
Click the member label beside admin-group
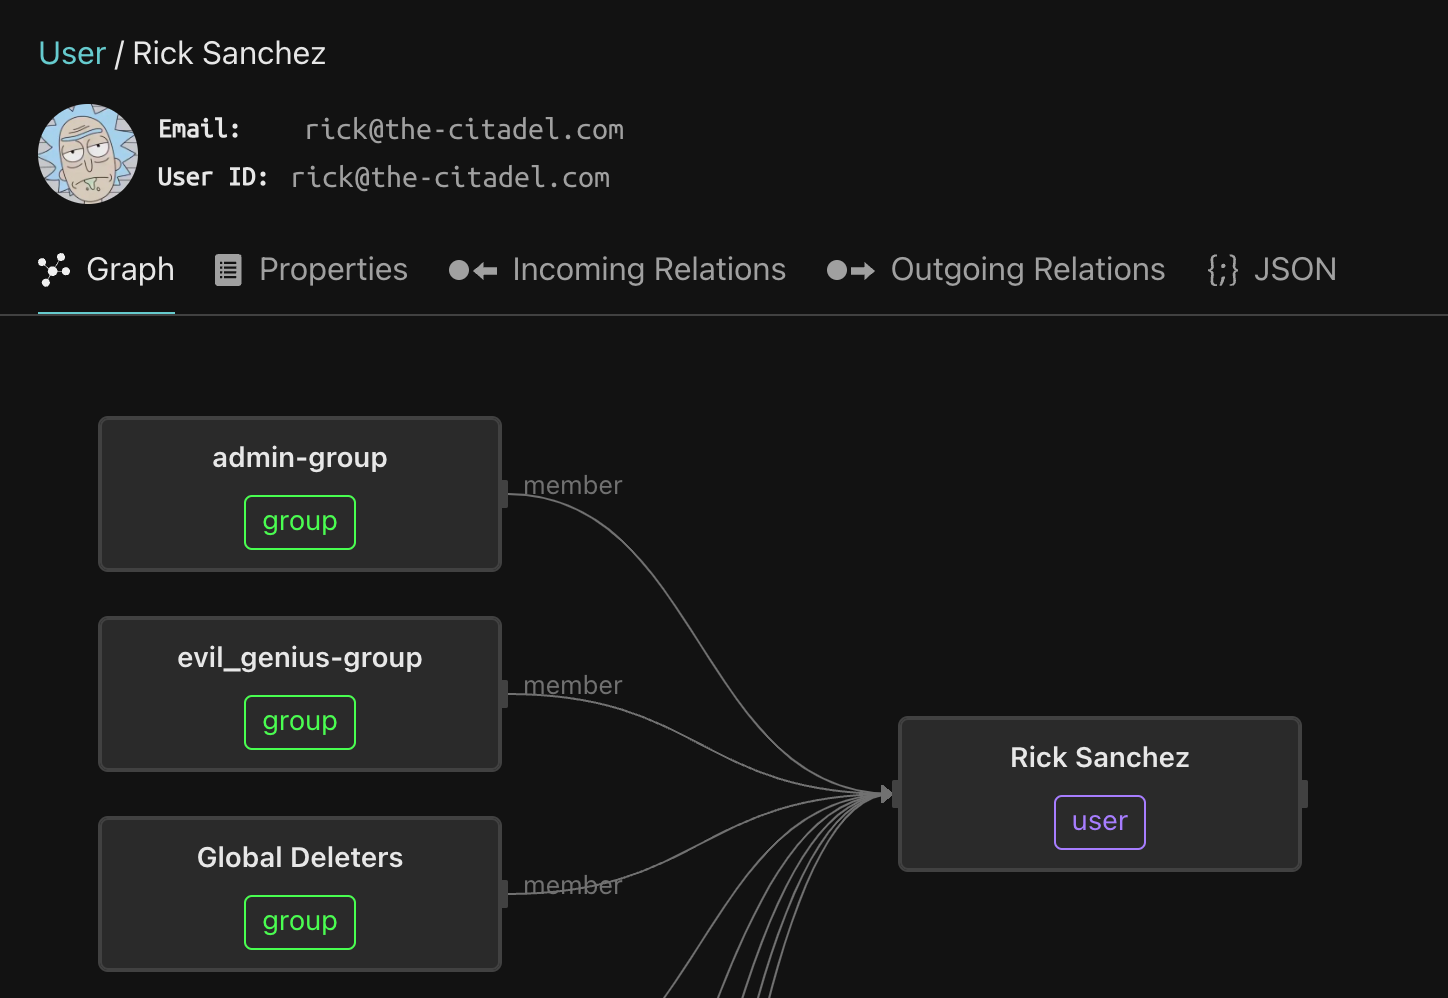[573, 485]
